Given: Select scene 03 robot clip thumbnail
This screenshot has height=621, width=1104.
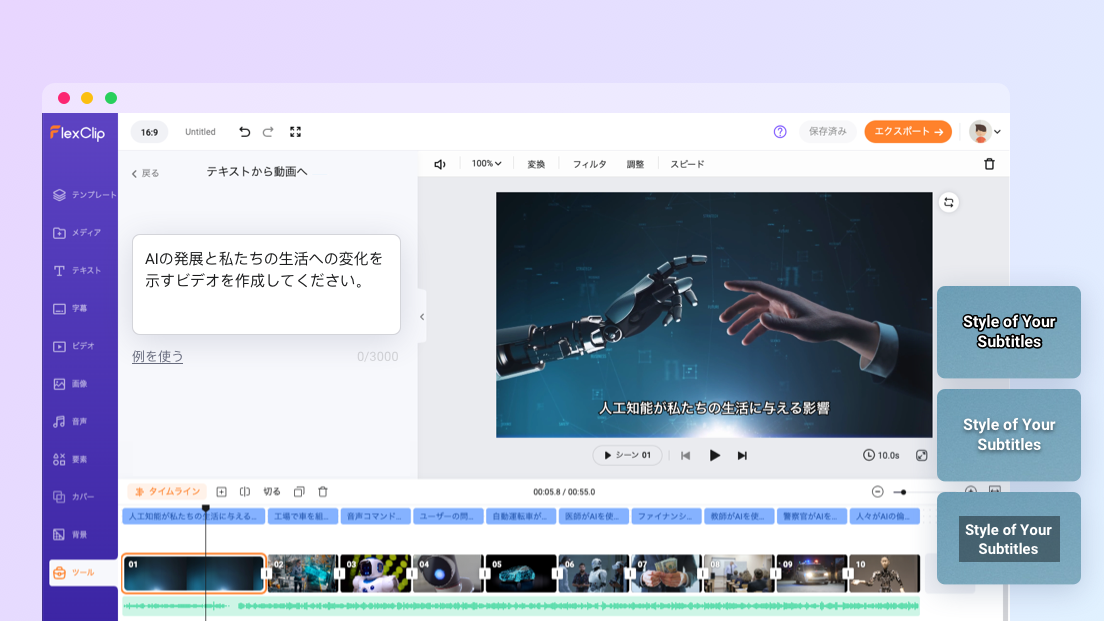Looking at the screenshot, I should click(375, 573).
